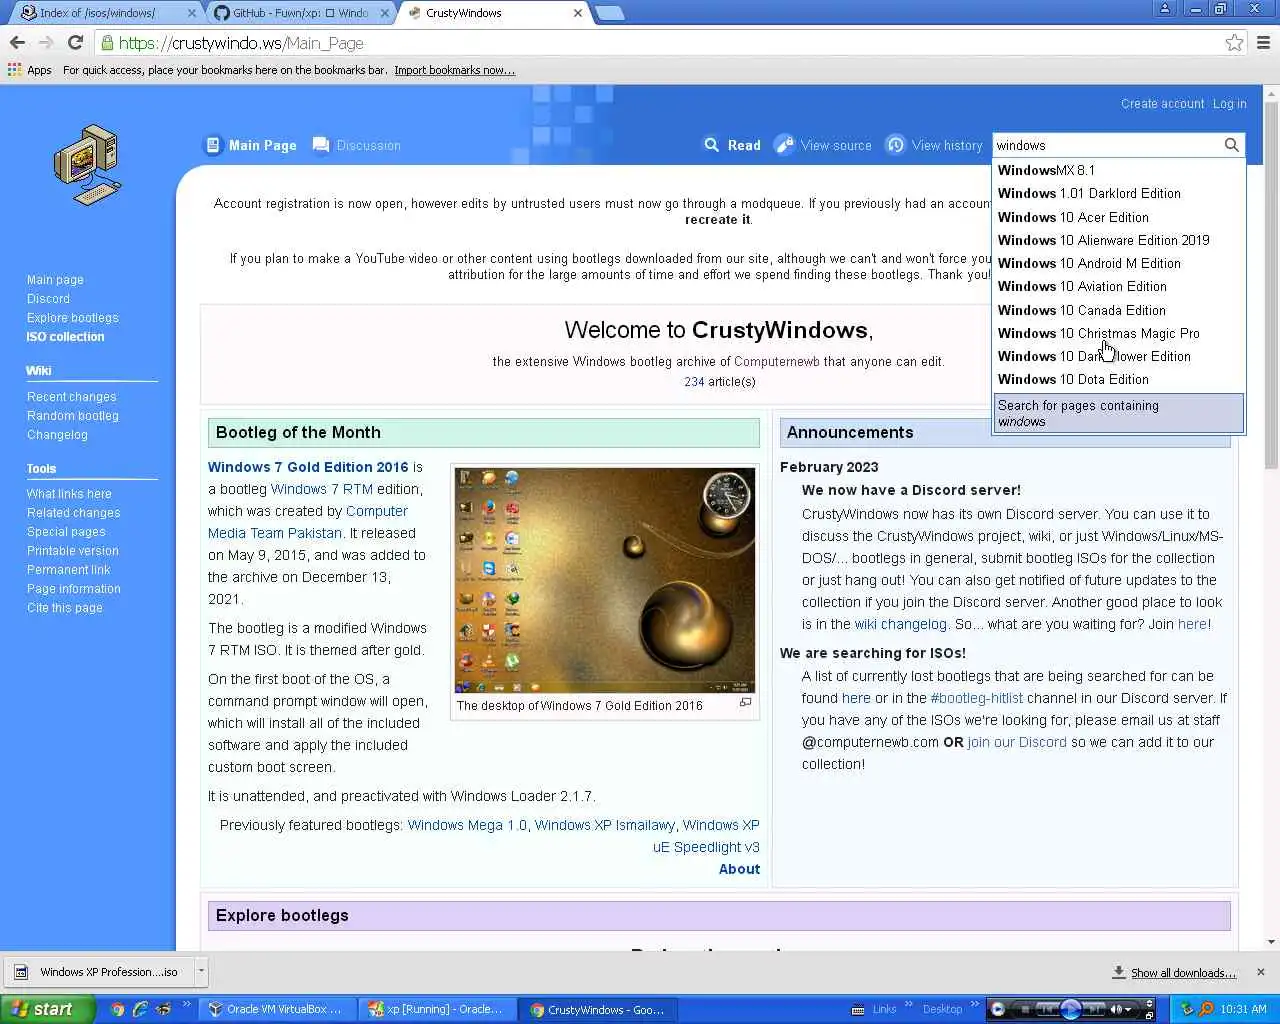Open Explore bootlegs in the sidebar

[x=72, y=318]
